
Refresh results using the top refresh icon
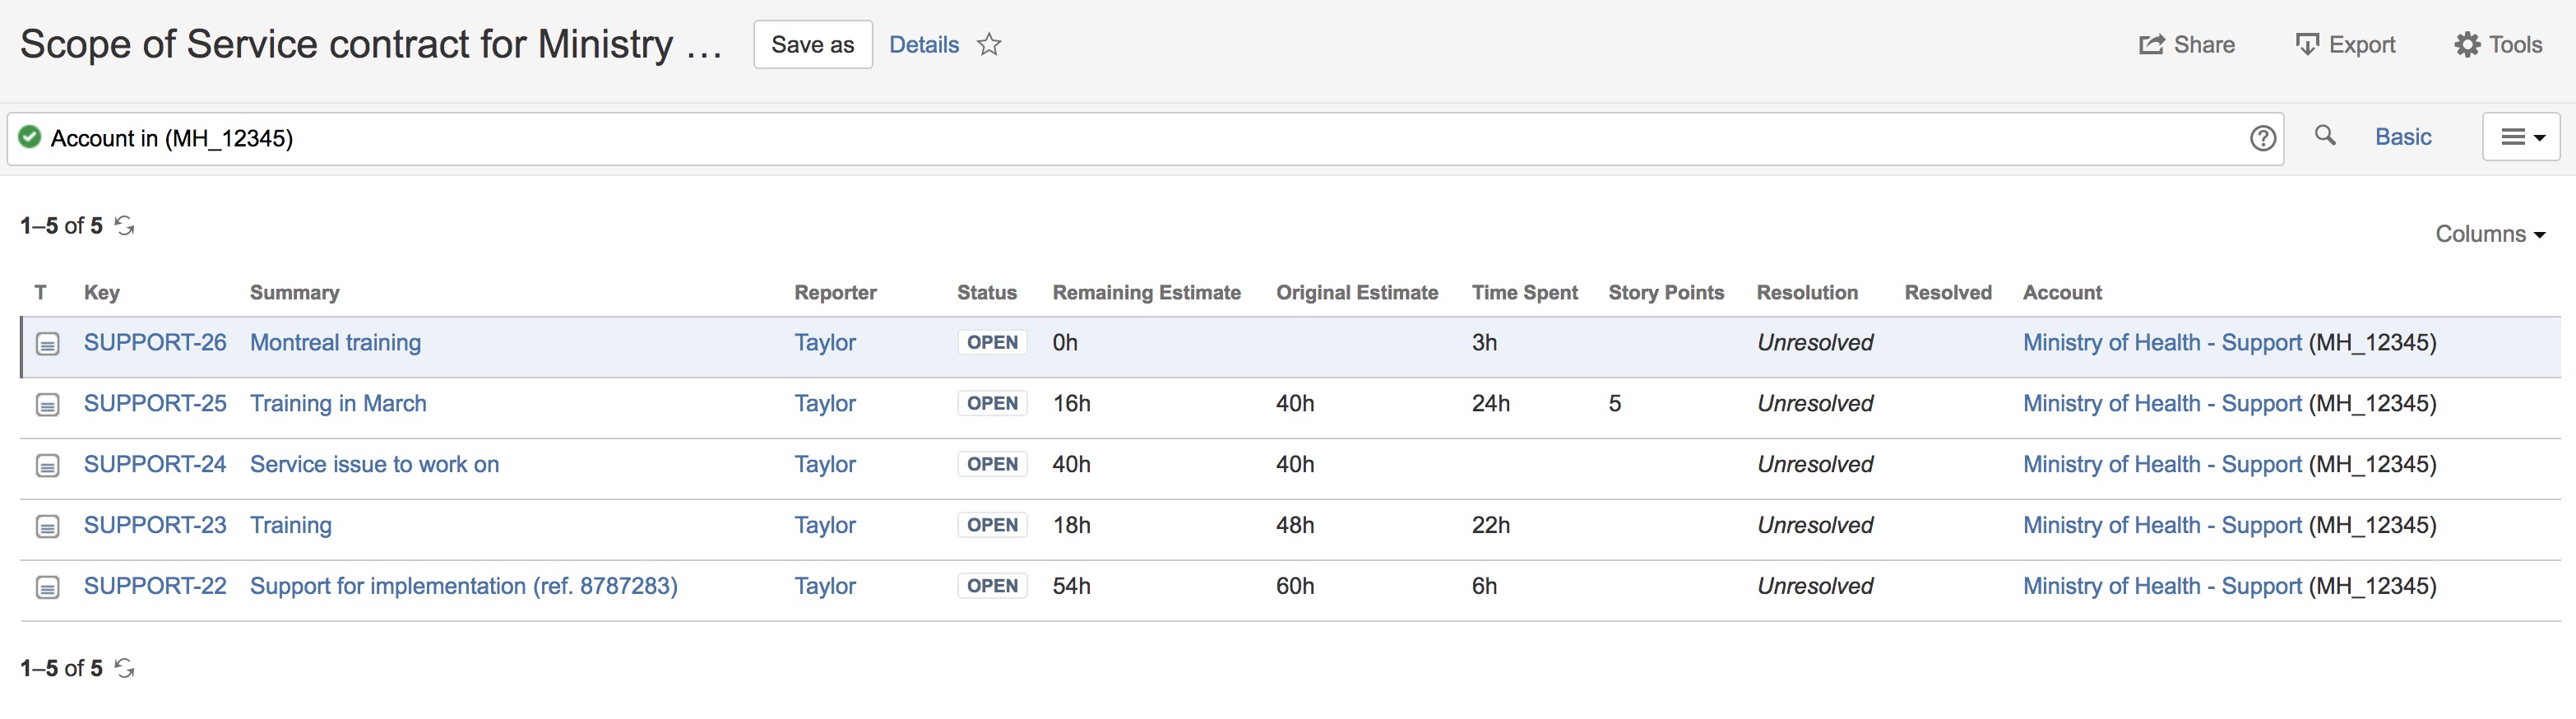(x=125, y=226)
